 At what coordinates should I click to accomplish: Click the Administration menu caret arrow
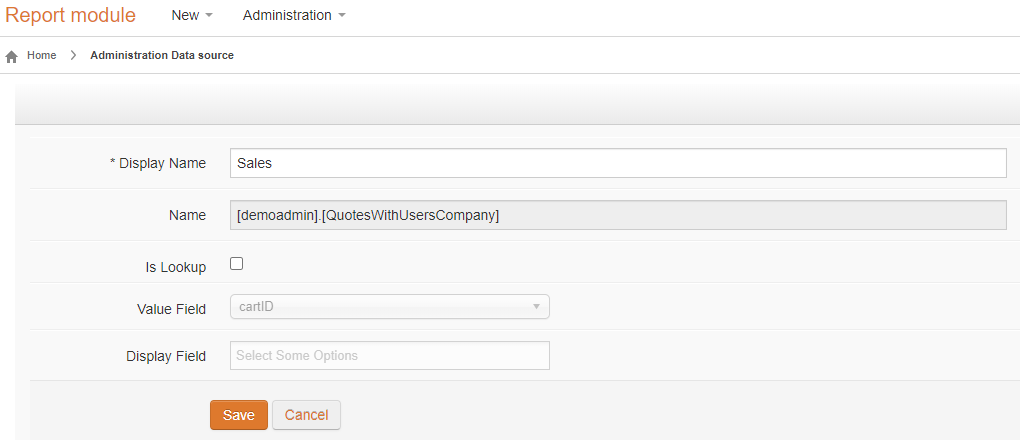tap(342, 16)
